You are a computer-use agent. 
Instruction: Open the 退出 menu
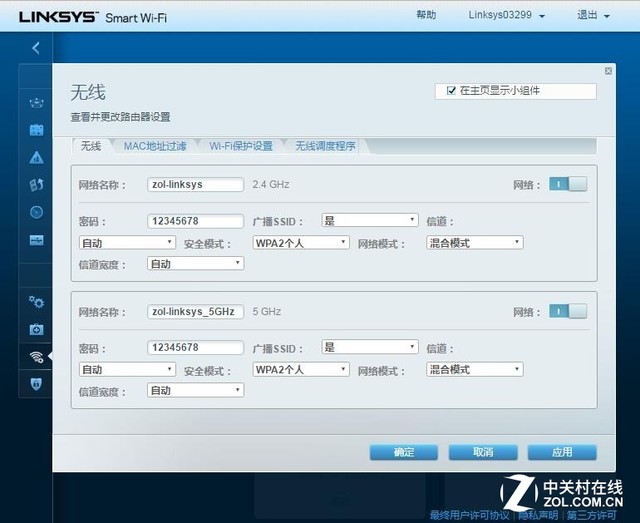[x=593, y=16]
